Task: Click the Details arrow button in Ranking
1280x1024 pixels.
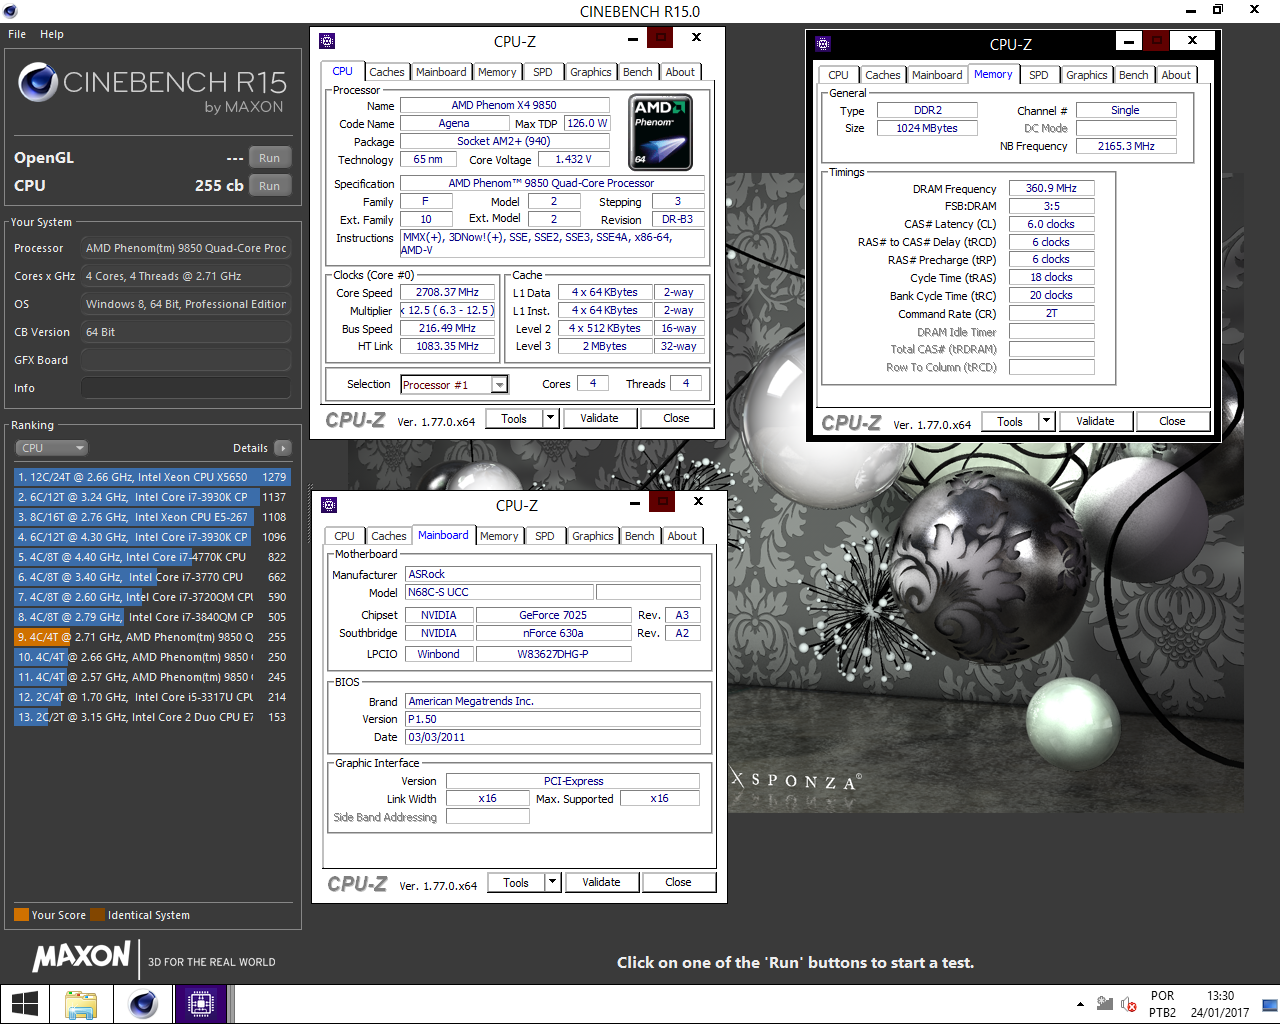Action: 282,448
